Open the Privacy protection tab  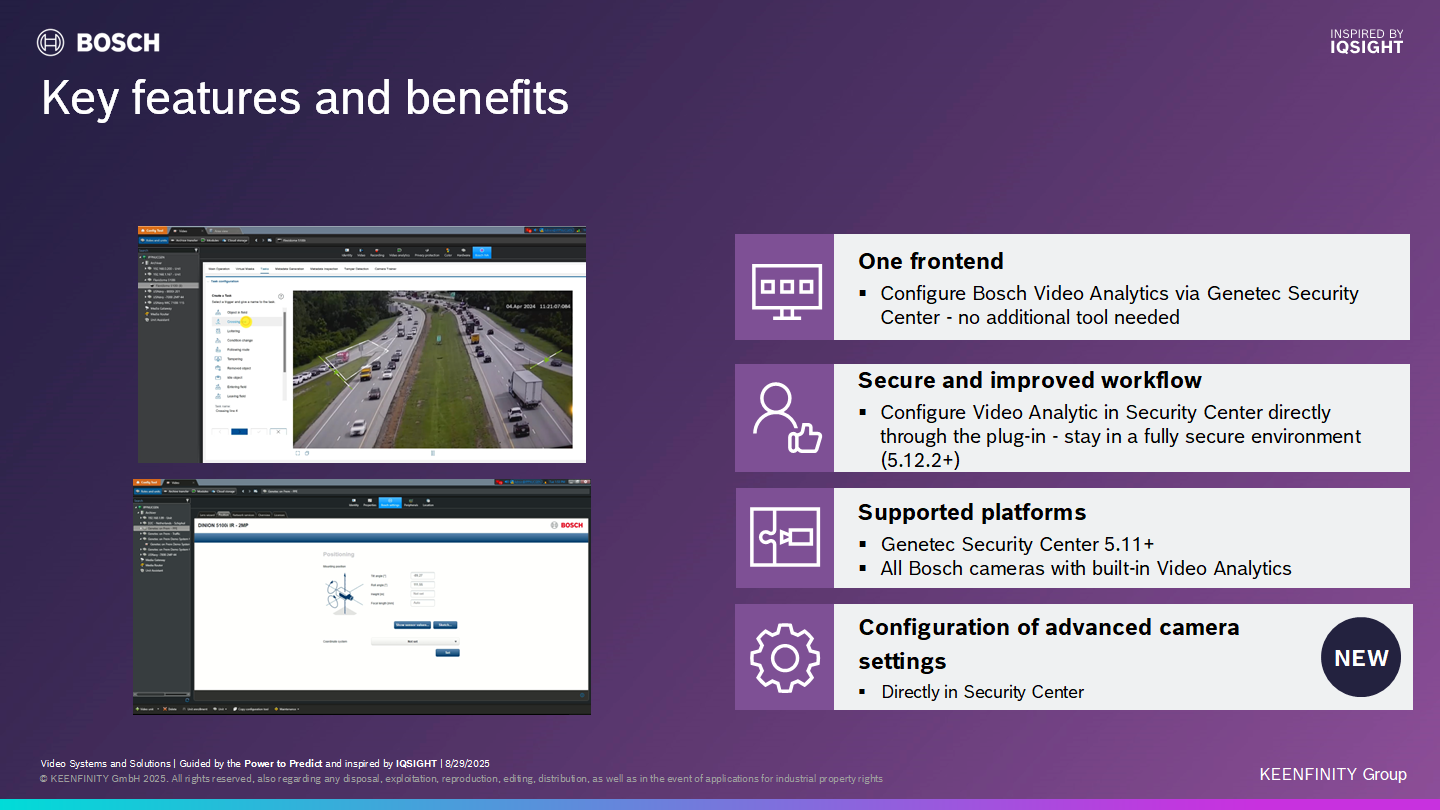click(x=427, y=254)
